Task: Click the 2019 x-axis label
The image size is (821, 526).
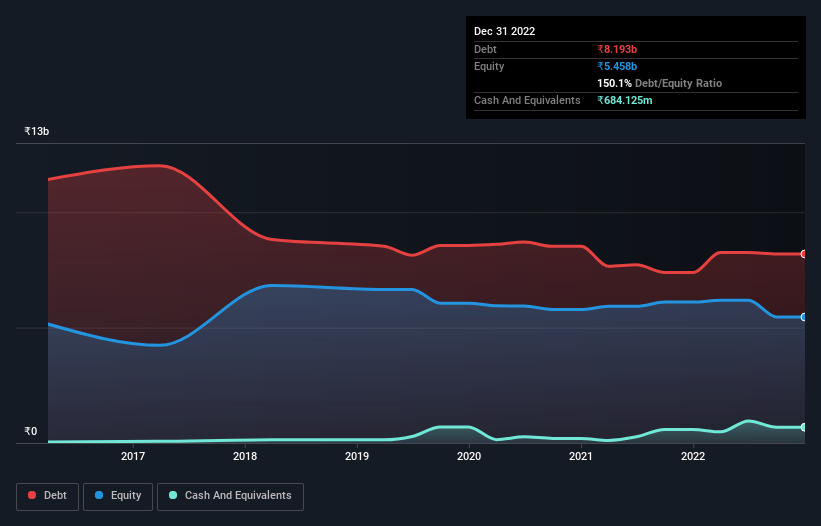Action: pos(357,456)
